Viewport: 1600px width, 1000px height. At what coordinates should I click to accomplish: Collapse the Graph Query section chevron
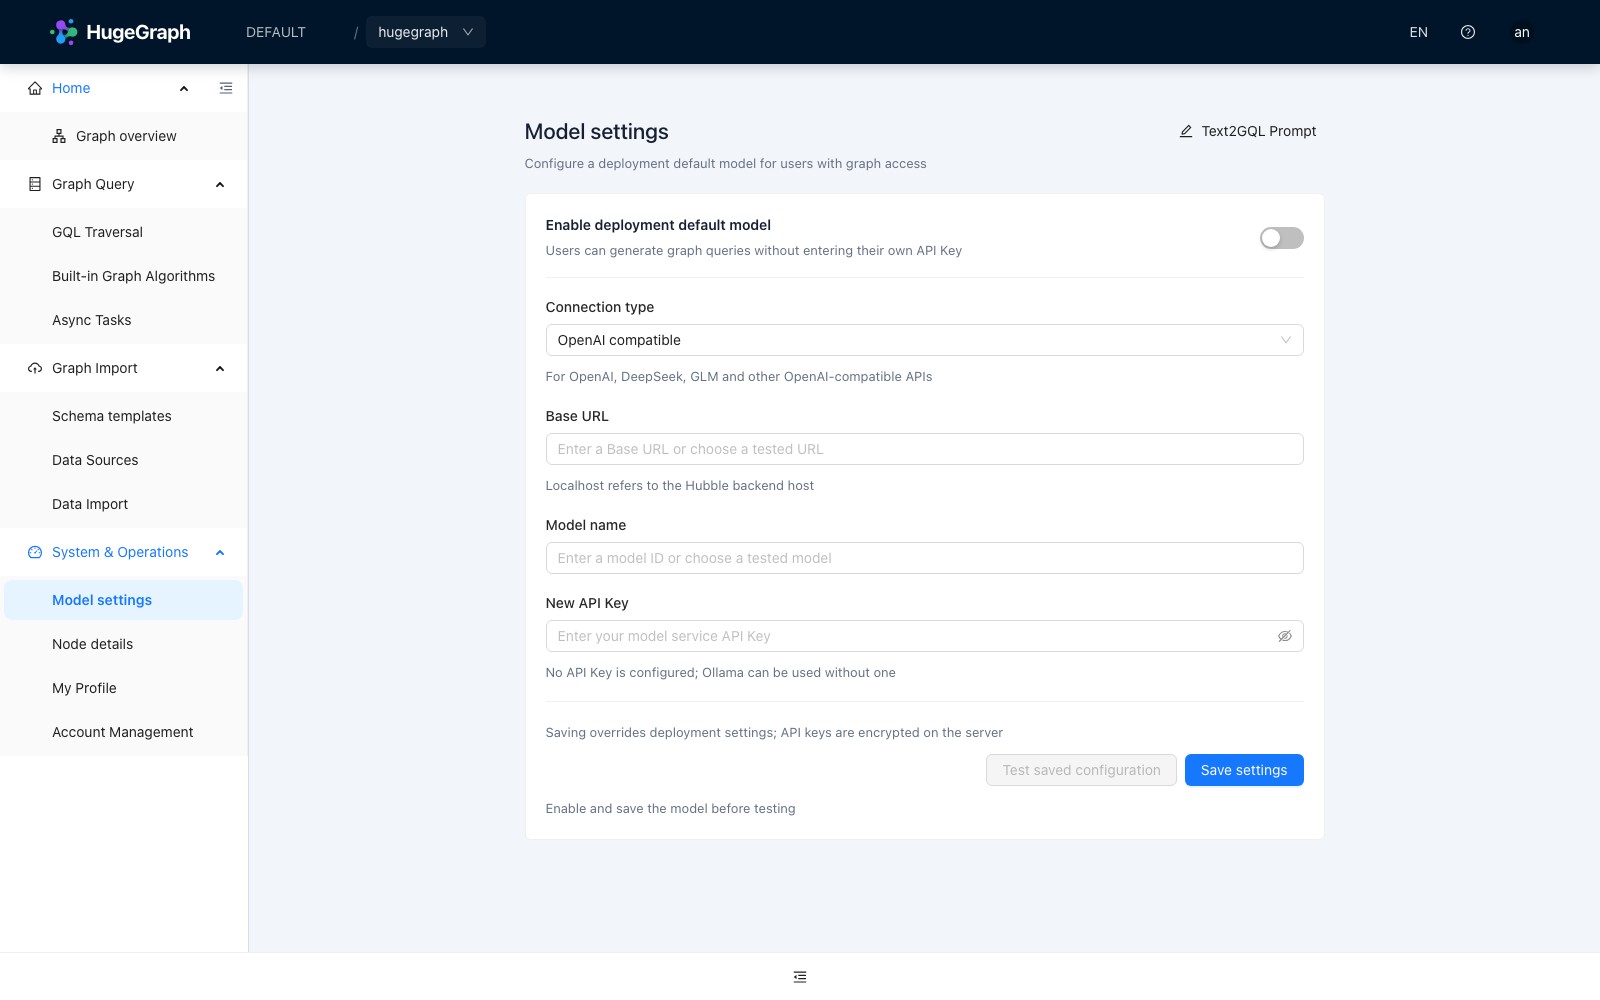tap(220, 184)
